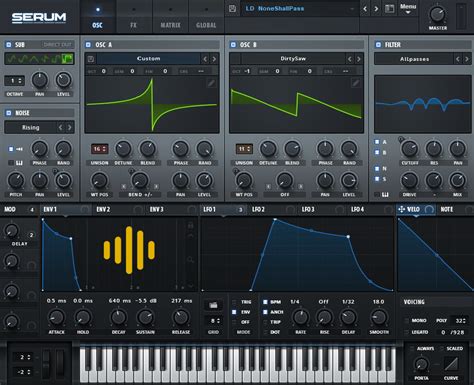Toggle the SUB oscillator on/off
Screen dimensions: 474x385
pyautogui.click(x=9, y=45)
